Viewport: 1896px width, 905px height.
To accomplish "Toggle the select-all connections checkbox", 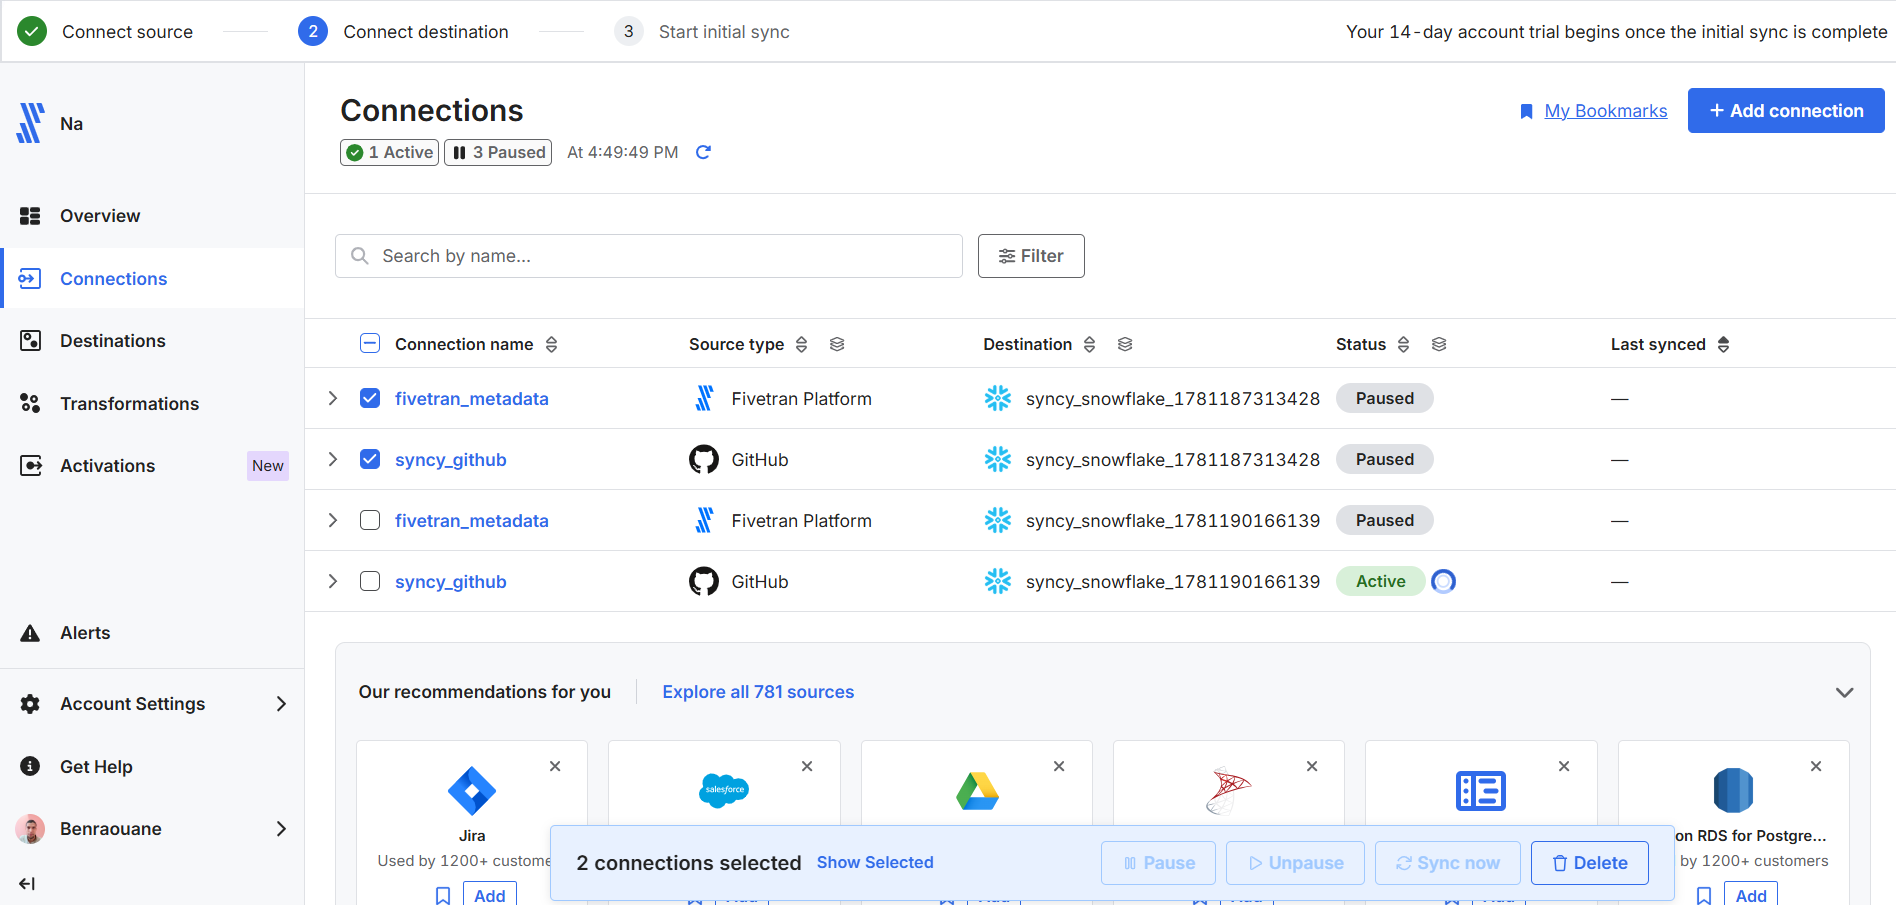I will [370, 344].
